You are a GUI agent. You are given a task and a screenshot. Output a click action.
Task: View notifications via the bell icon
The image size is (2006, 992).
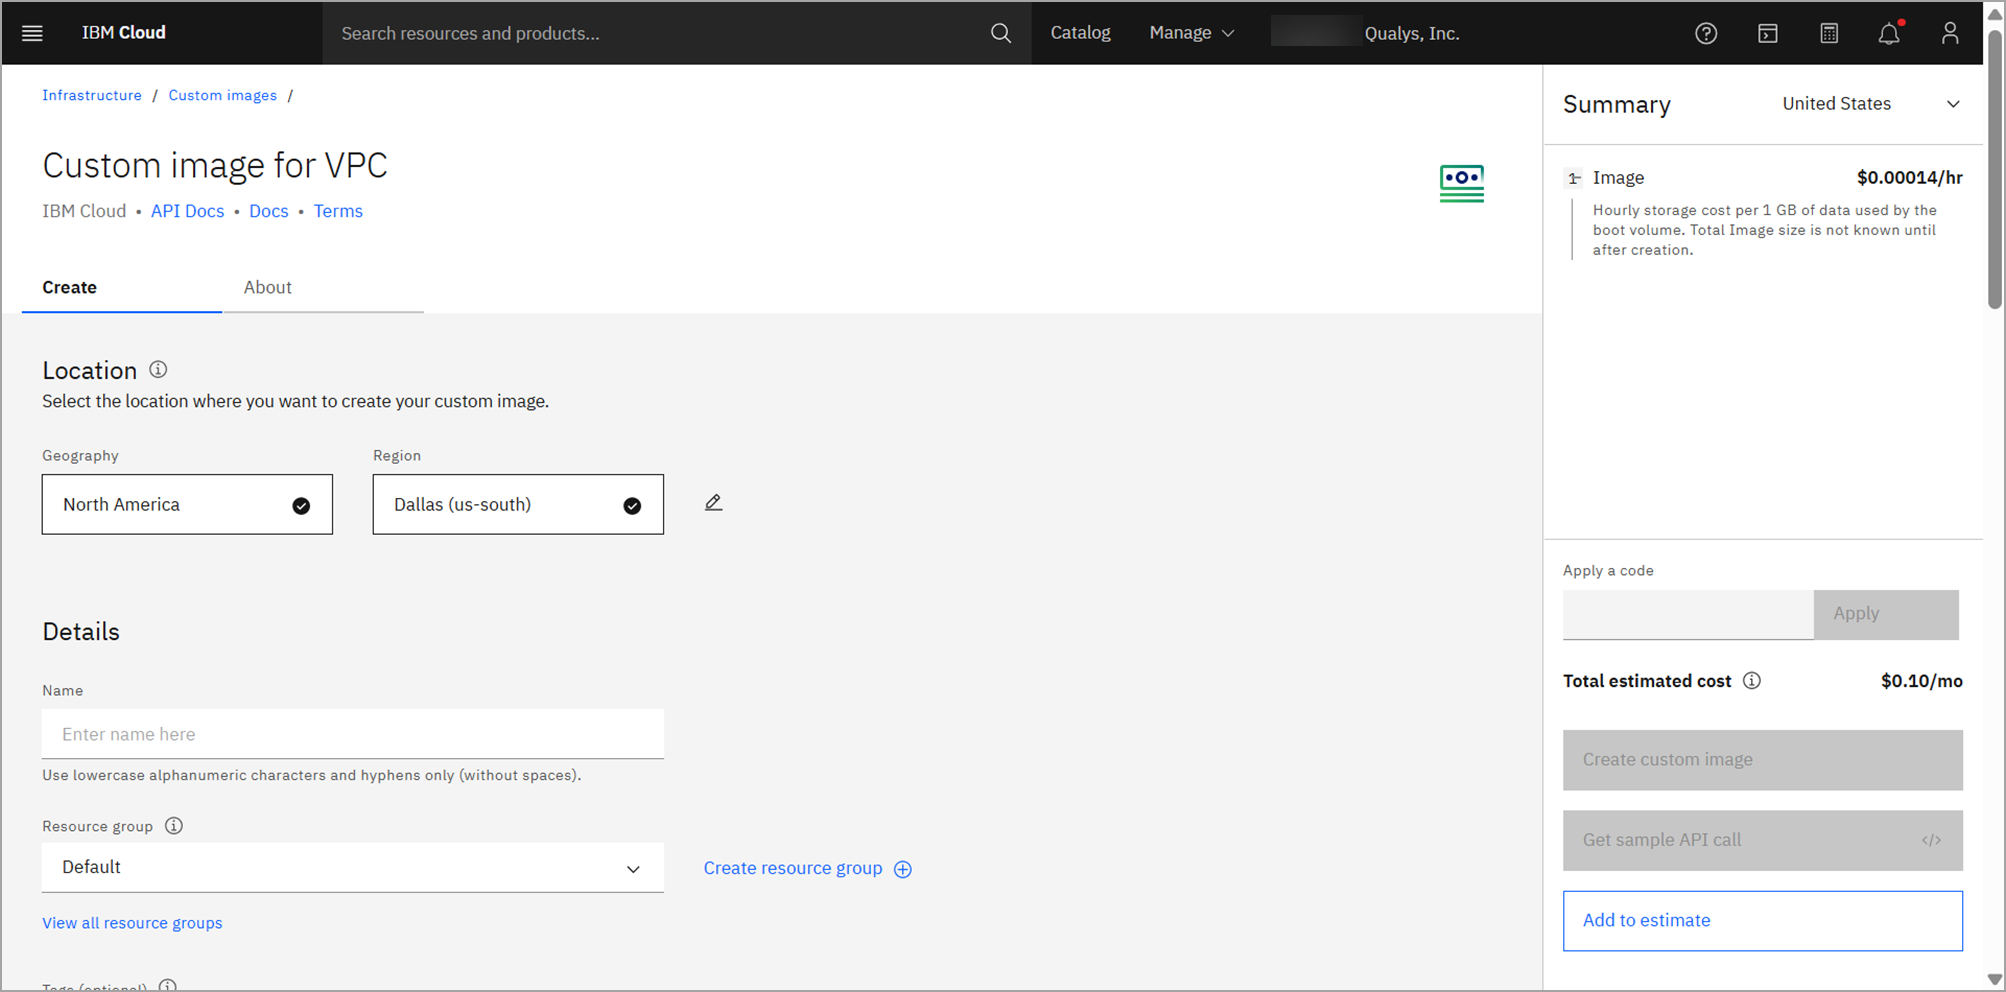point(1889,33)
